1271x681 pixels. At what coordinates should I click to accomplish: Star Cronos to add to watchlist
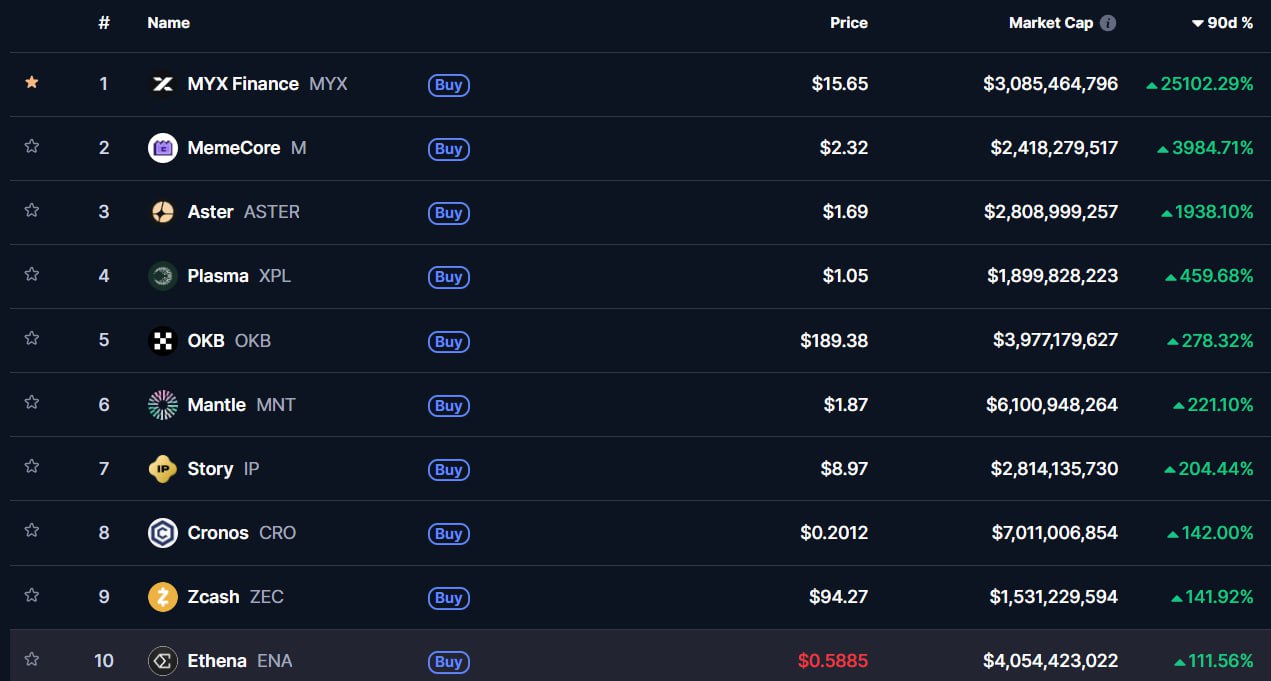32,531
